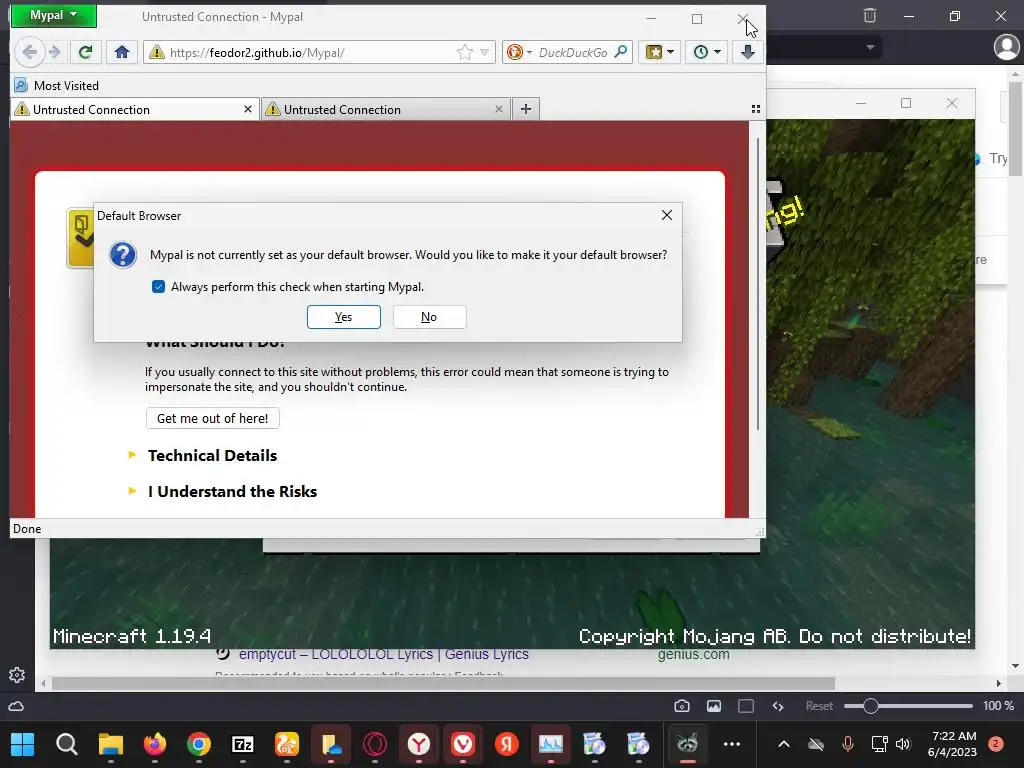Run search with the magnifier icon
This screenshot has width=1024, height=768.
(621, 52)
